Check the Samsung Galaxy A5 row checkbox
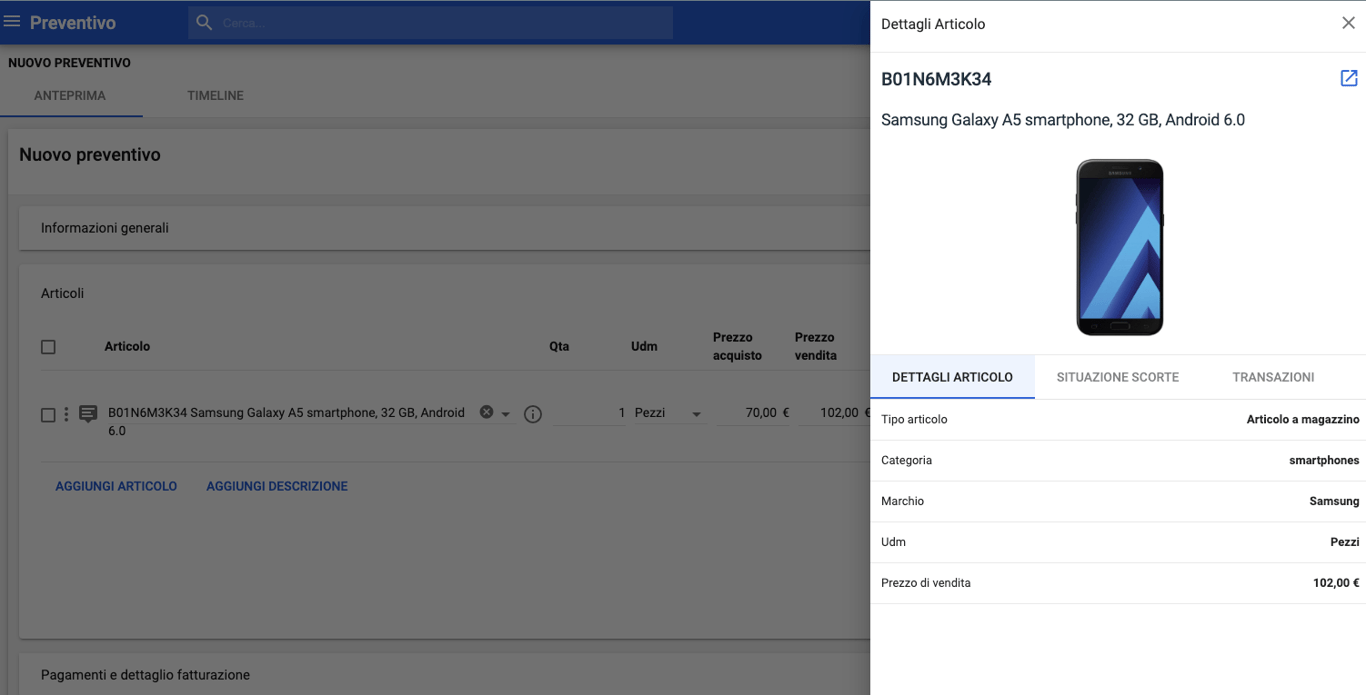The height and width of the screenshot is (695, 1366). pos(48,415)
